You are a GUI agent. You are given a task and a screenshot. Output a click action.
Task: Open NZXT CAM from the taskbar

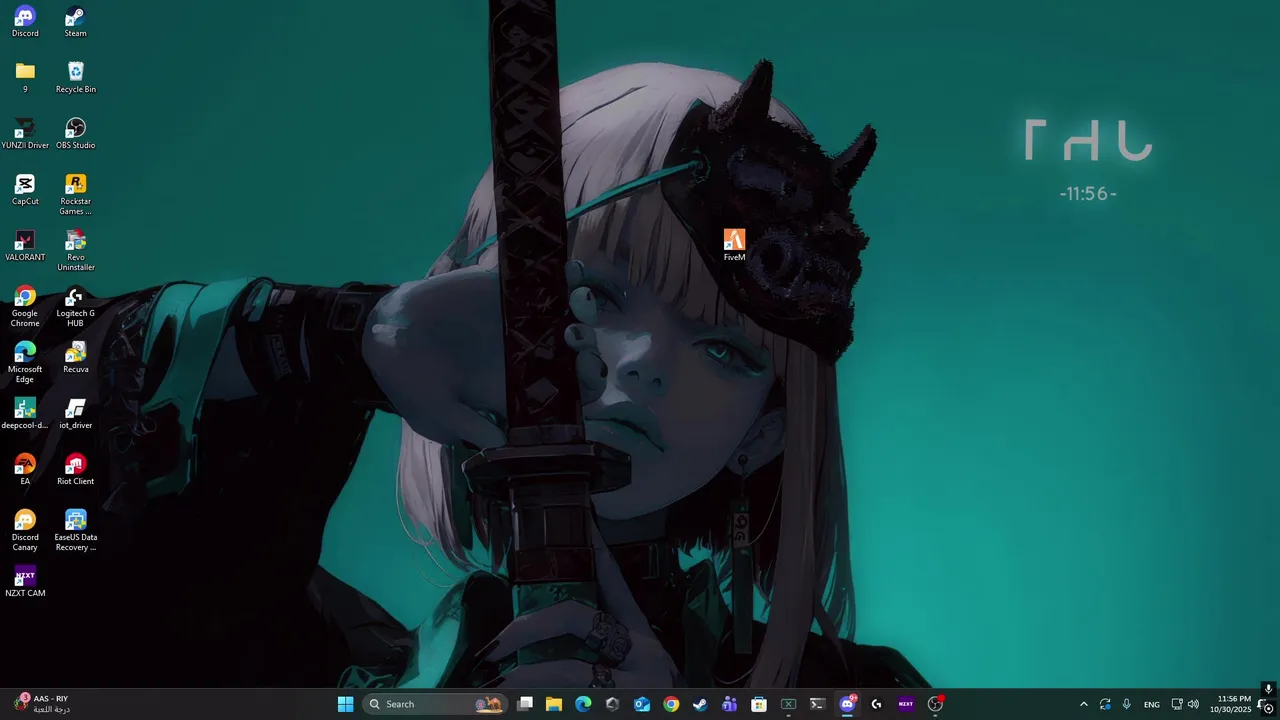pos(905,704)
